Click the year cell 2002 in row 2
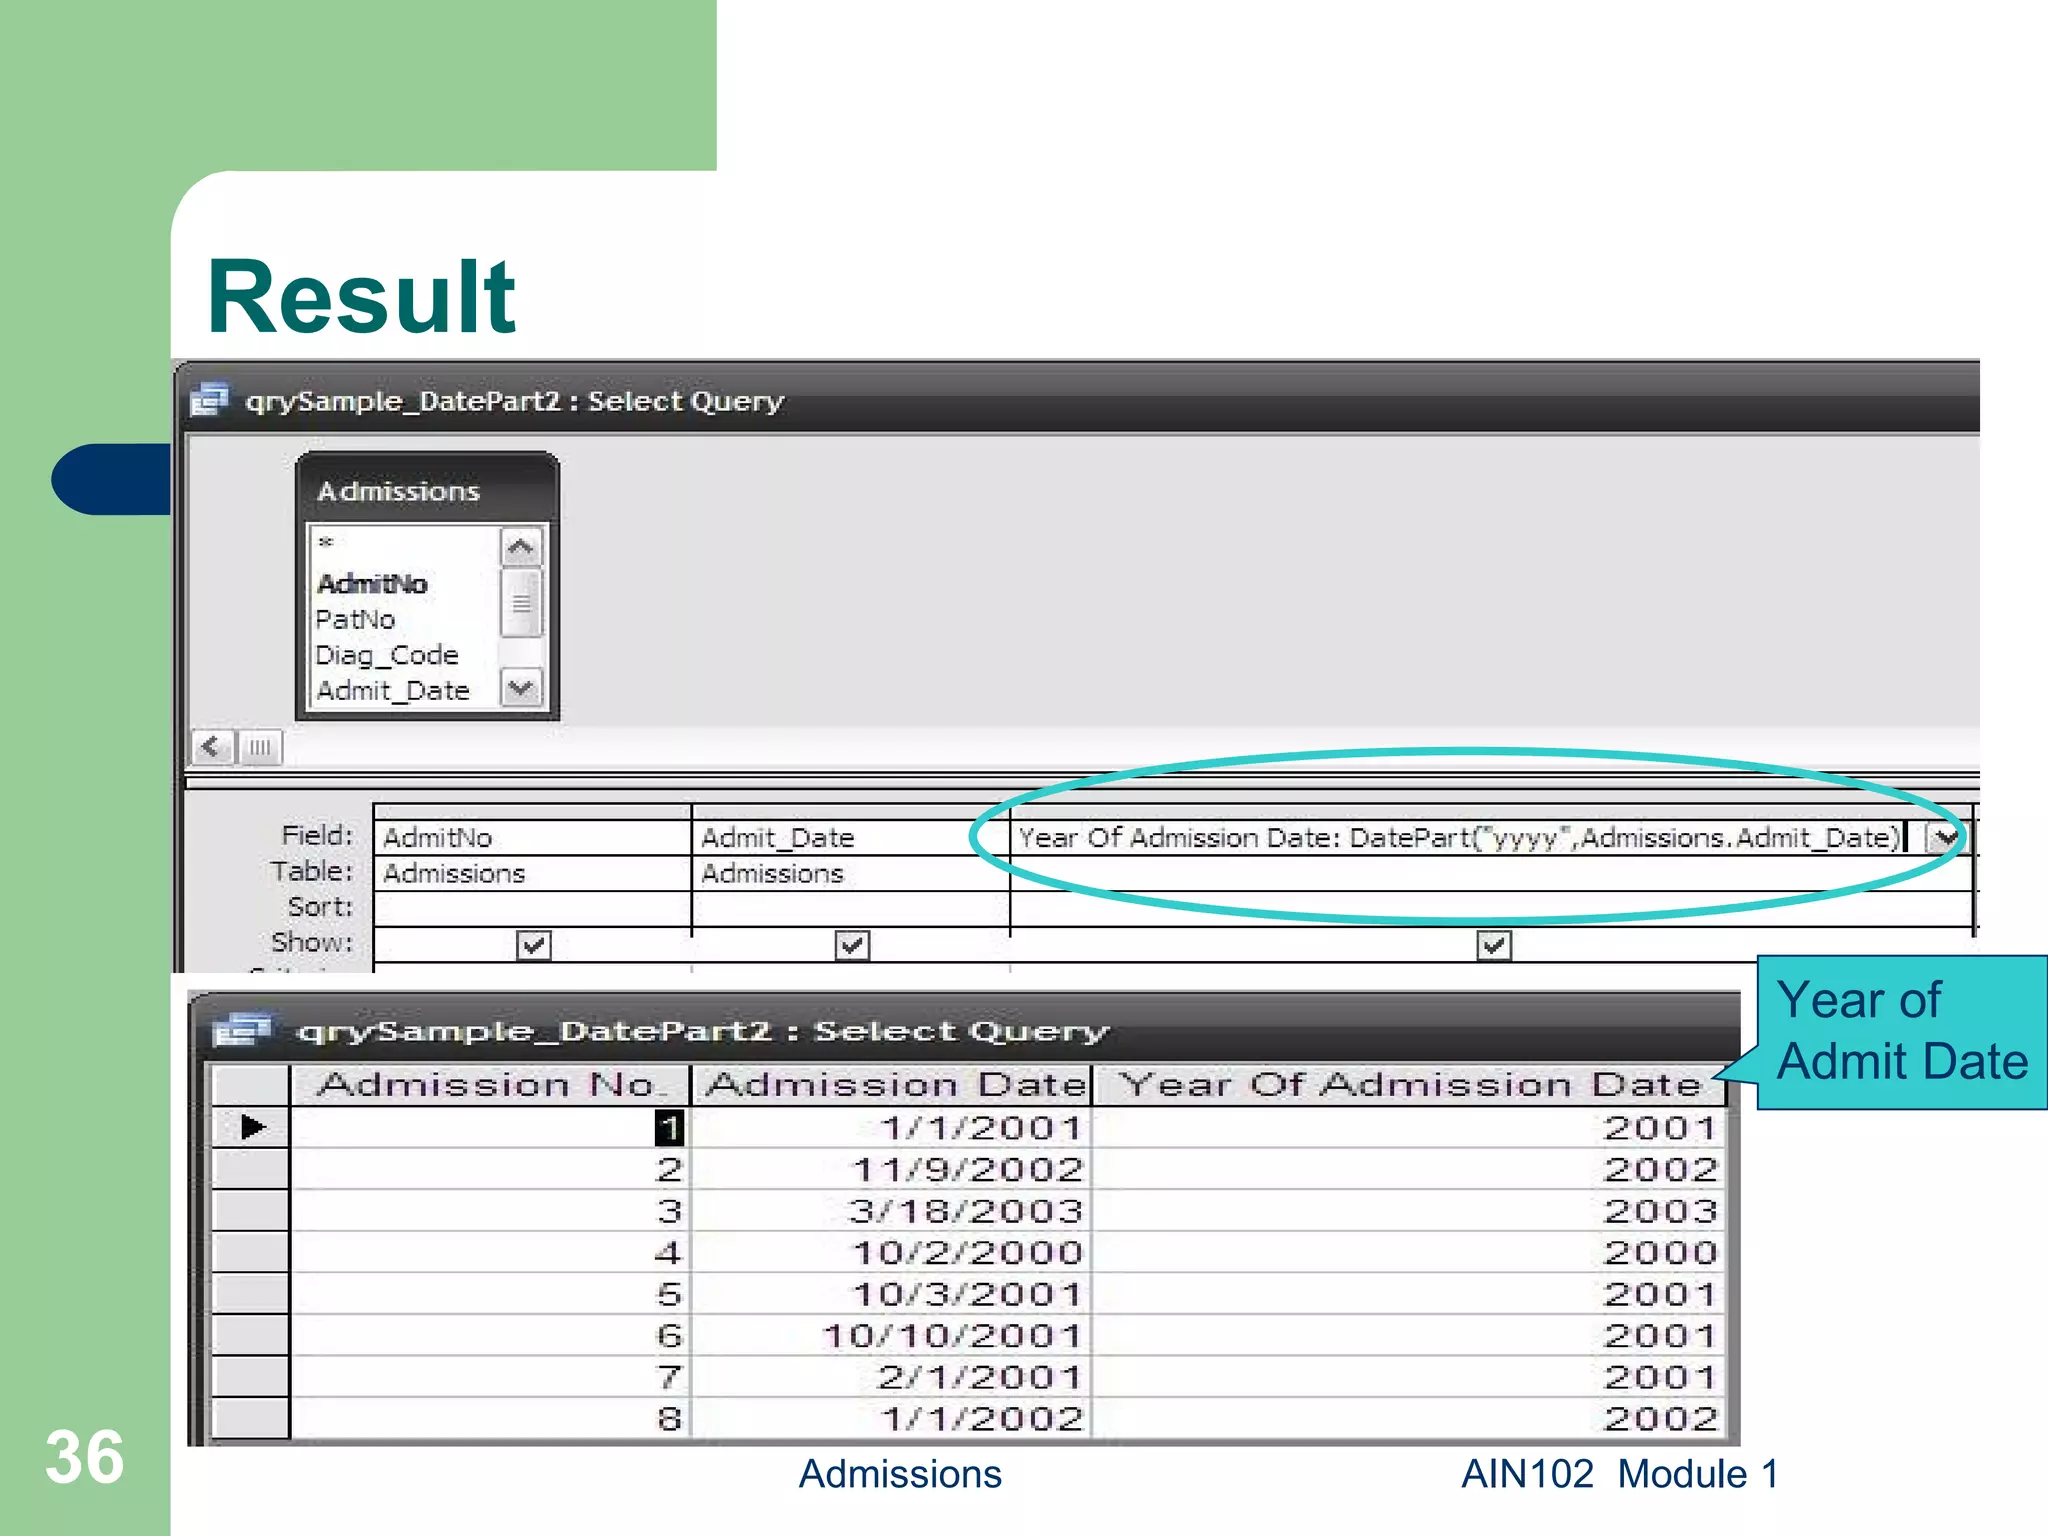This screenshot has width=2048, height=1536. click(x=1410, y=1169)
